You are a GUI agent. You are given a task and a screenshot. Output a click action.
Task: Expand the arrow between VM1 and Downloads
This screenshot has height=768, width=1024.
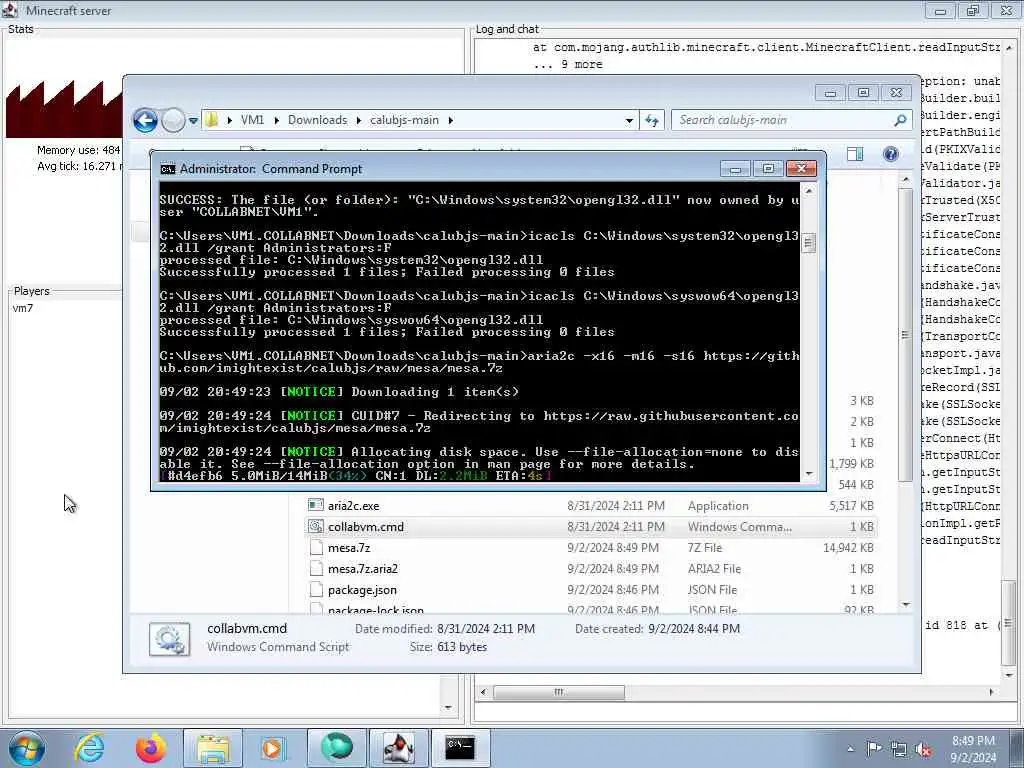pos(276,120)
